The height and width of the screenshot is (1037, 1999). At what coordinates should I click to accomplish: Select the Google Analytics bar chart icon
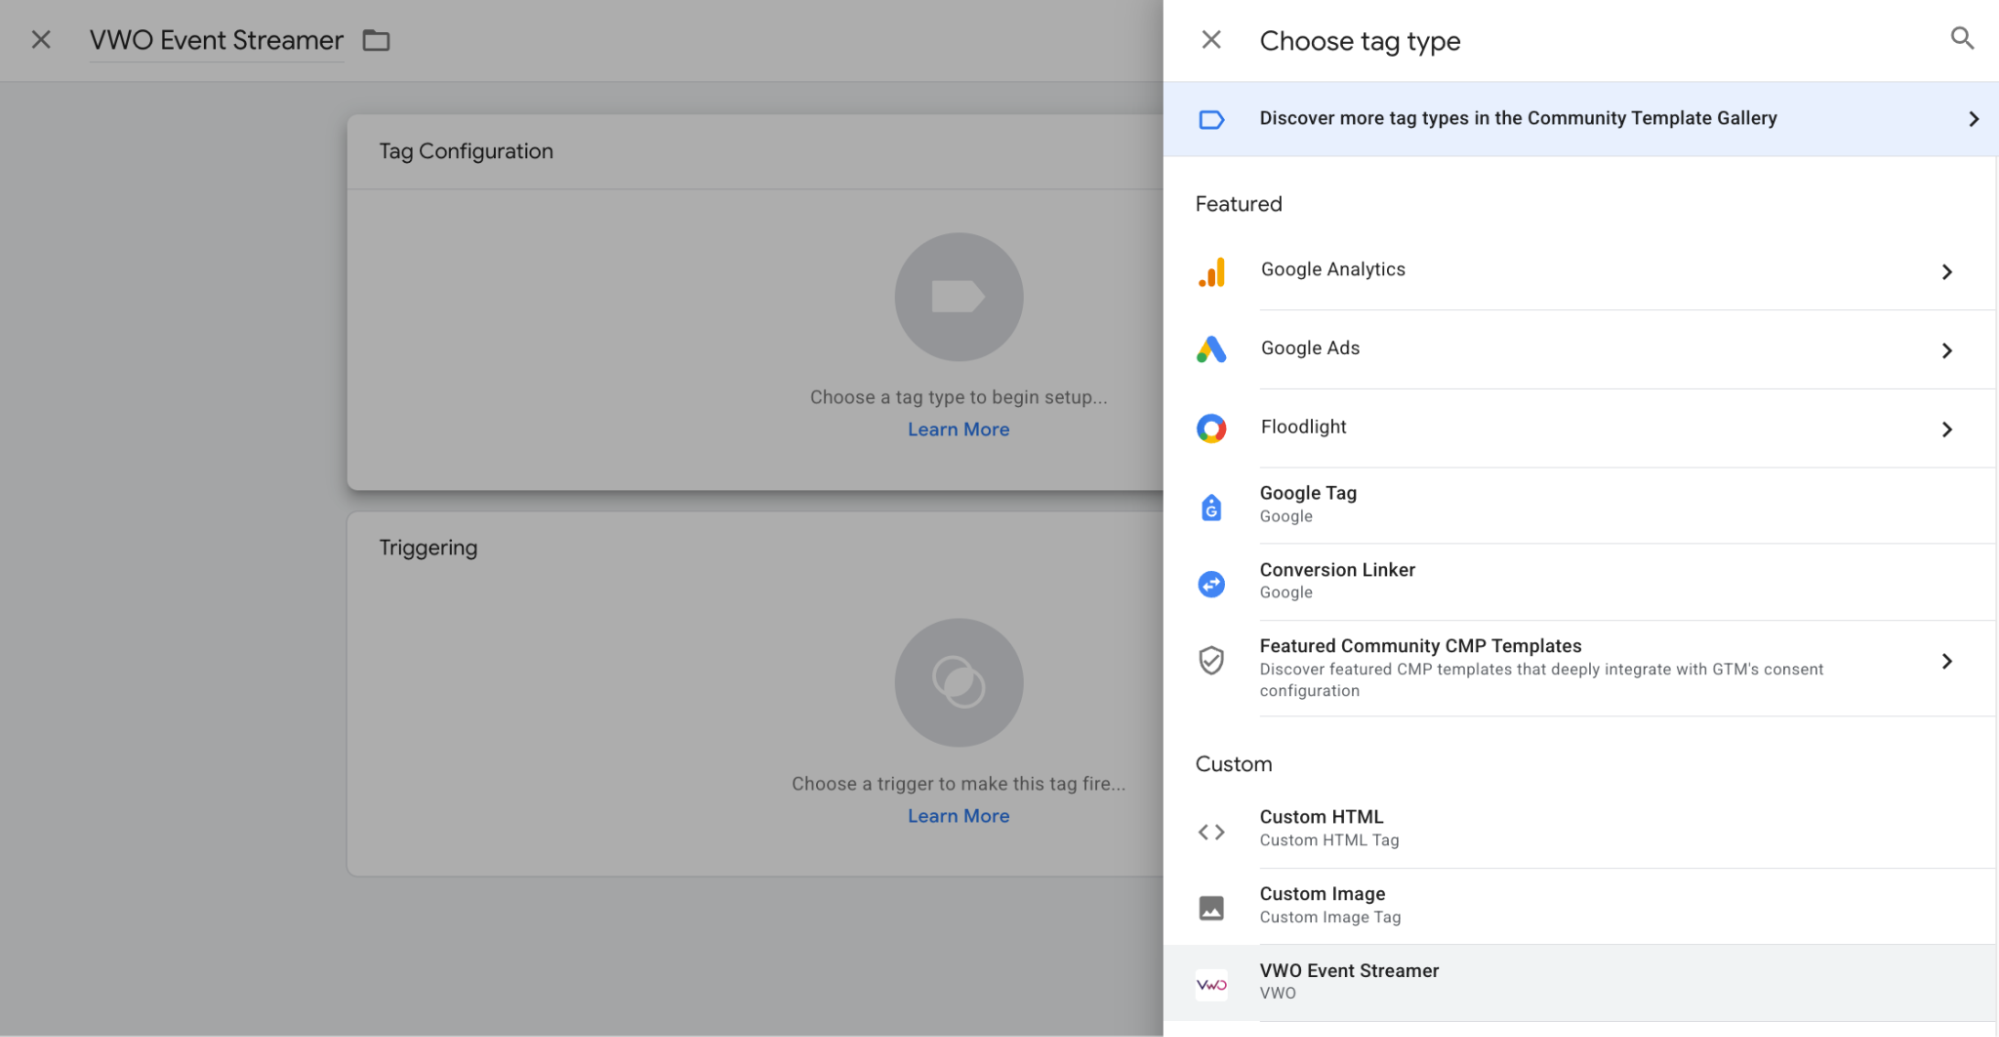[1211, 272]
